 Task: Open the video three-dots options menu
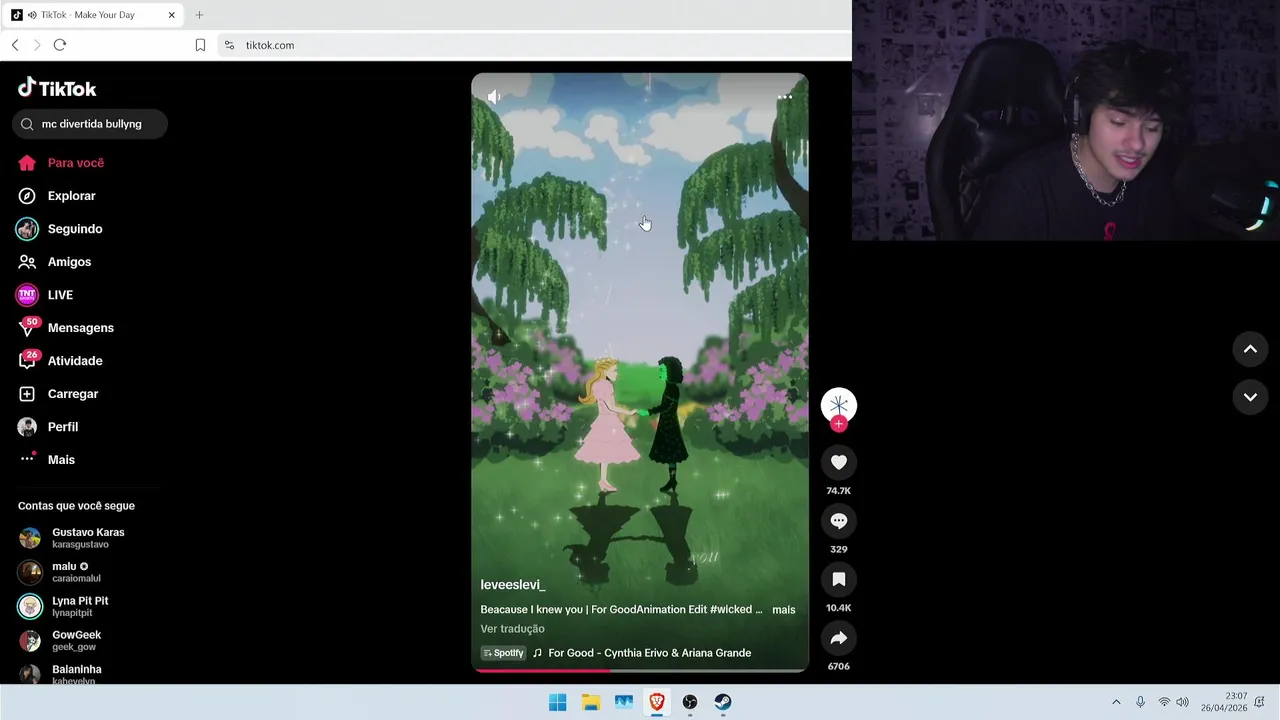tap(785, 97)
